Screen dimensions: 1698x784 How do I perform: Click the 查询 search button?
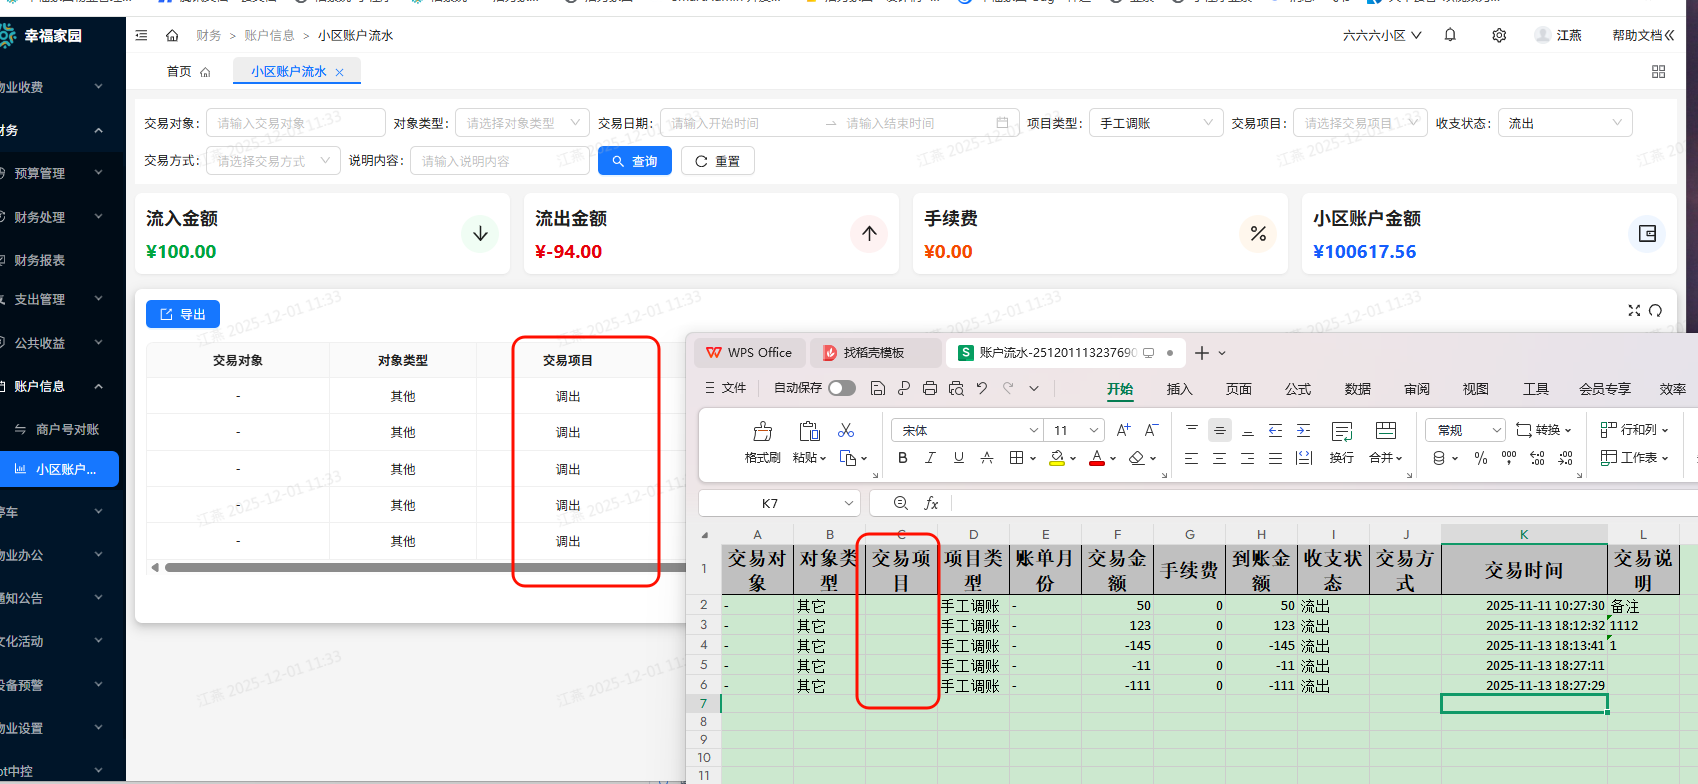635,161
